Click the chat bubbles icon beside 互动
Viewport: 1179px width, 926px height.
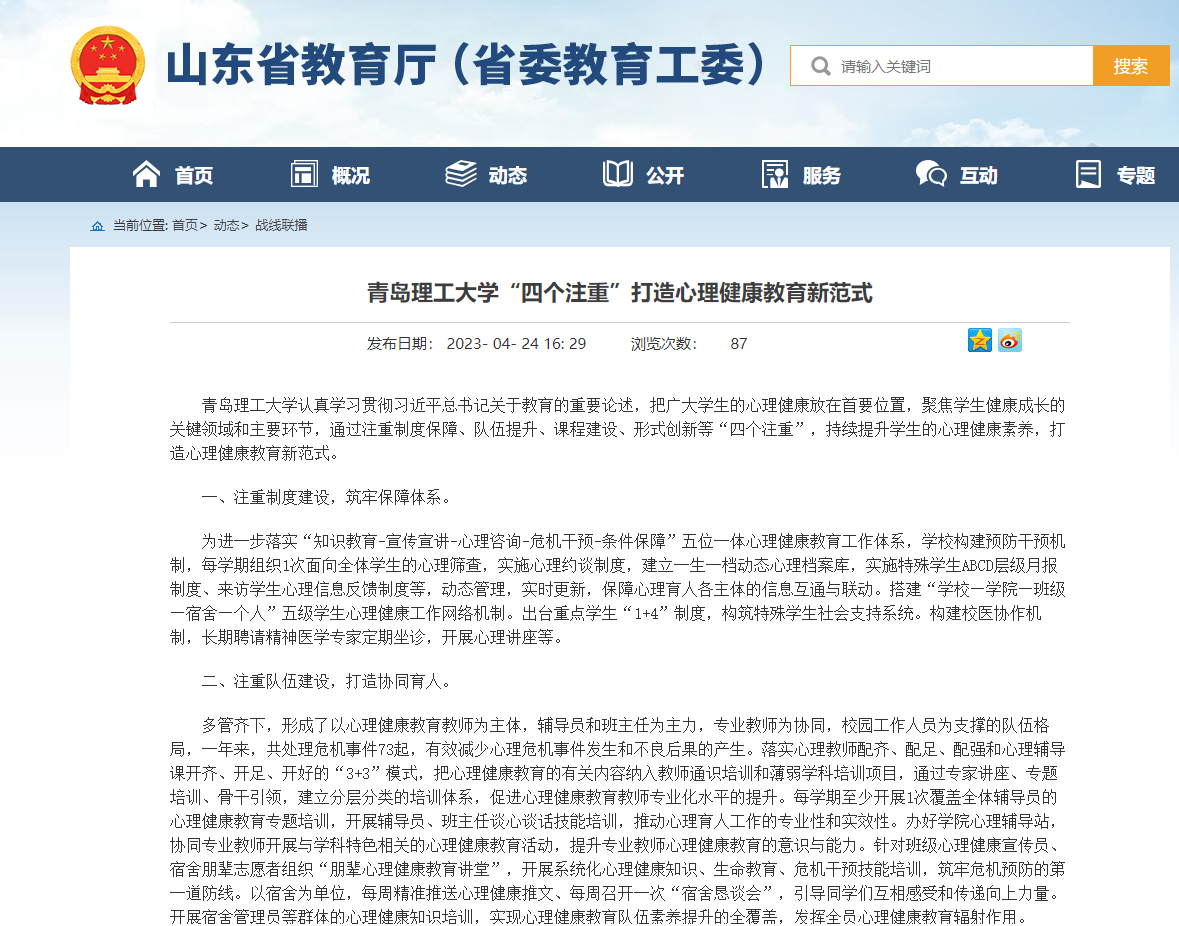pos(931,174)
